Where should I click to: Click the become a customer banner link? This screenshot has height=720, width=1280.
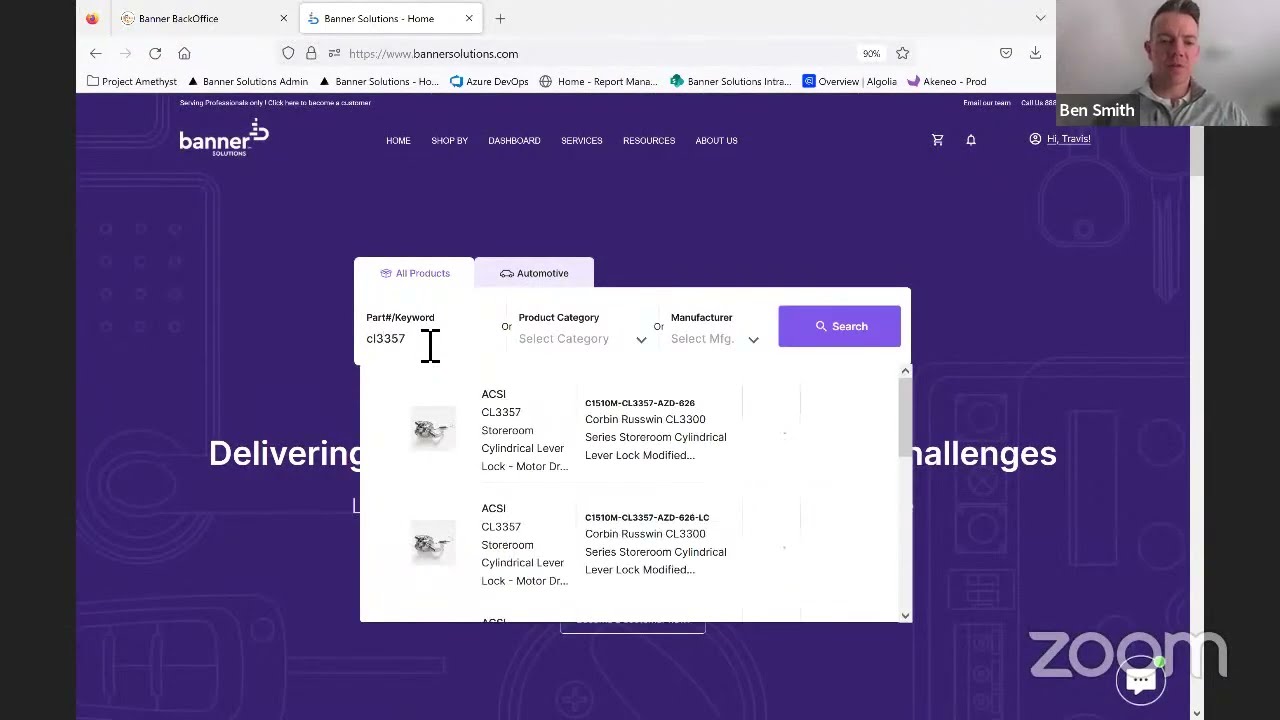pyautogui.click(x=275, y=103)
